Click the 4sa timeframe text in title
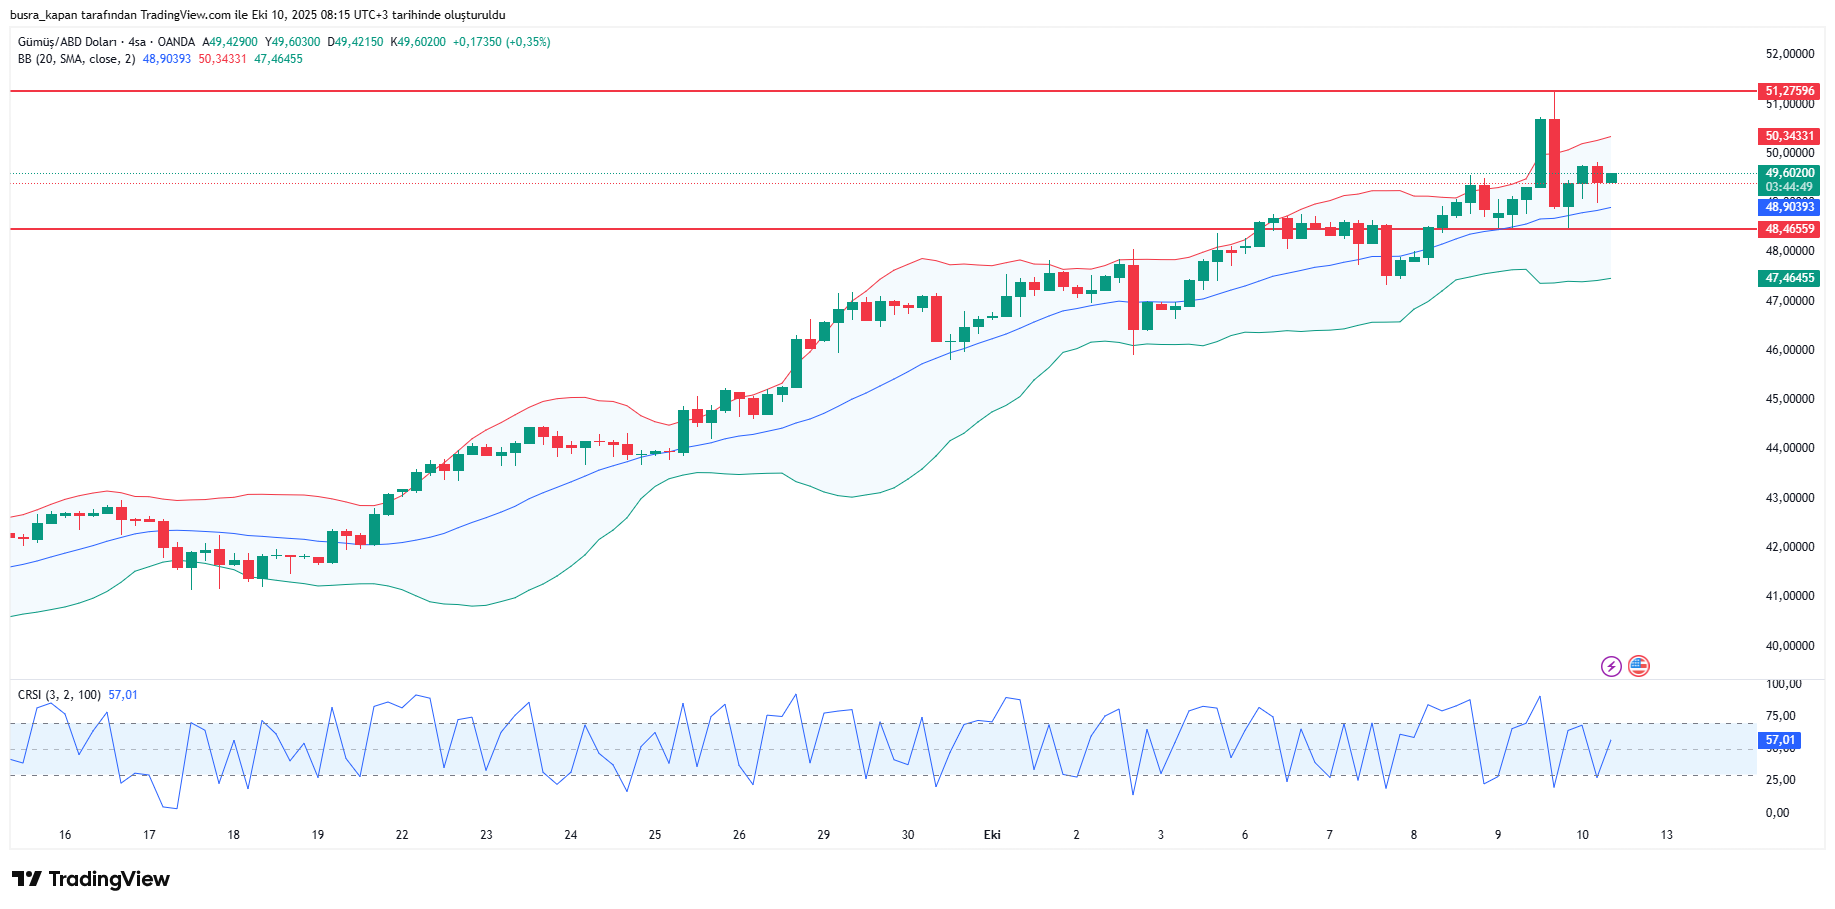This screenshot has width=1835, height=909. [x=137, y=42]
